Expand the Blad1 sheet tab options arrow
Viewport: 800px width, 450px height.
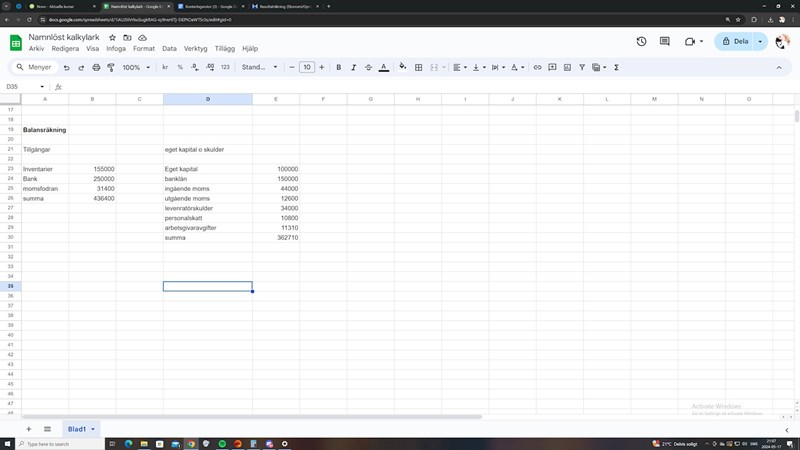click(x=94, y=429)
